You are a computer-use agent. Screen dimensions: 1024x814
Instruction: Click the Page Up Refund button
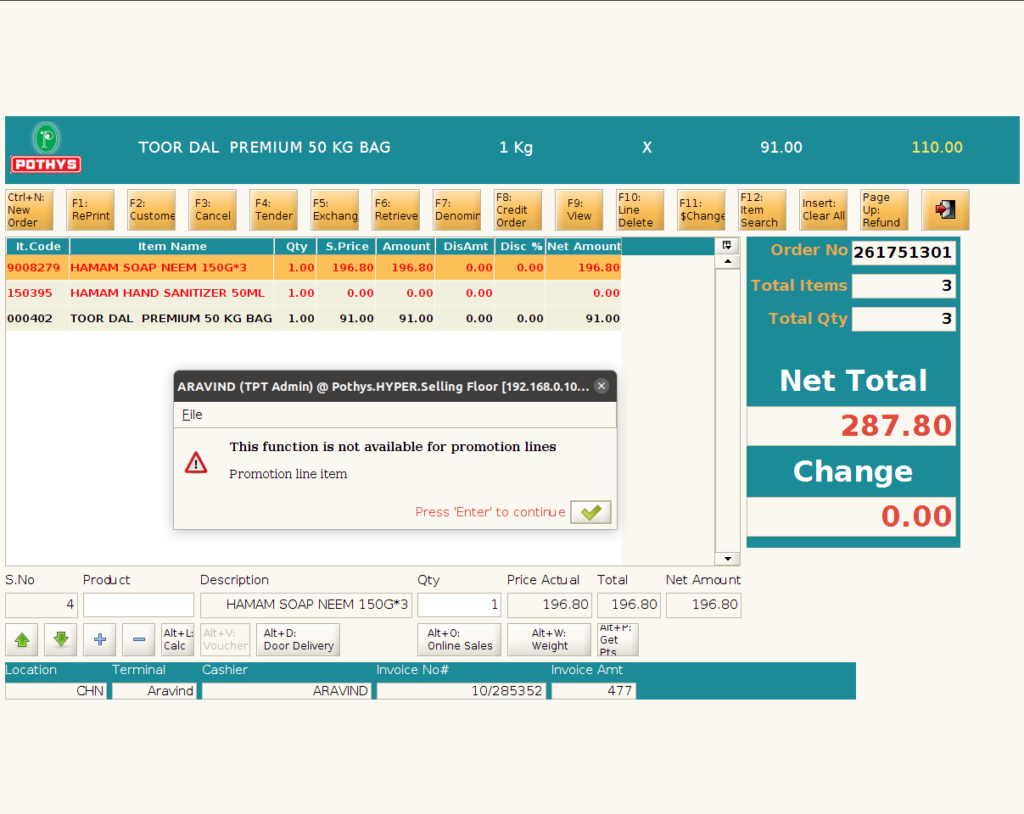click(x=884, y=210)
